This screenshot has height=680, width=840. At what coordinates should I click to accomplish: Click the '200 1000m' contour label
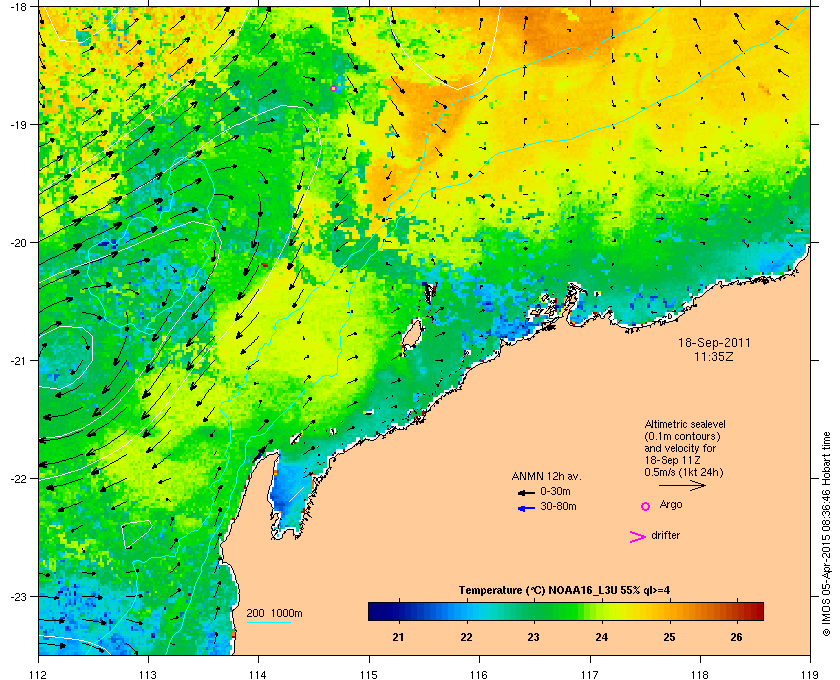(274, 614)
